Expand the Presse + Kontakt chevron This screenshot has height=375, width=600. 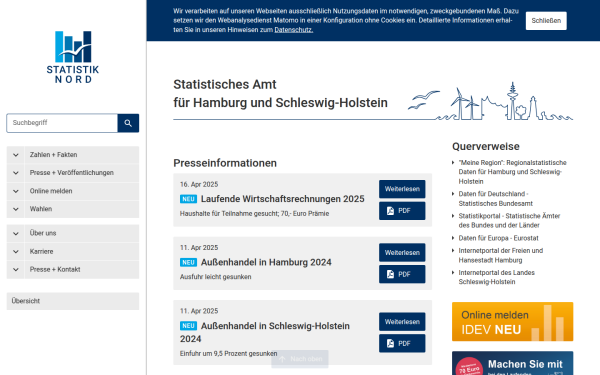tap(16, 269)
